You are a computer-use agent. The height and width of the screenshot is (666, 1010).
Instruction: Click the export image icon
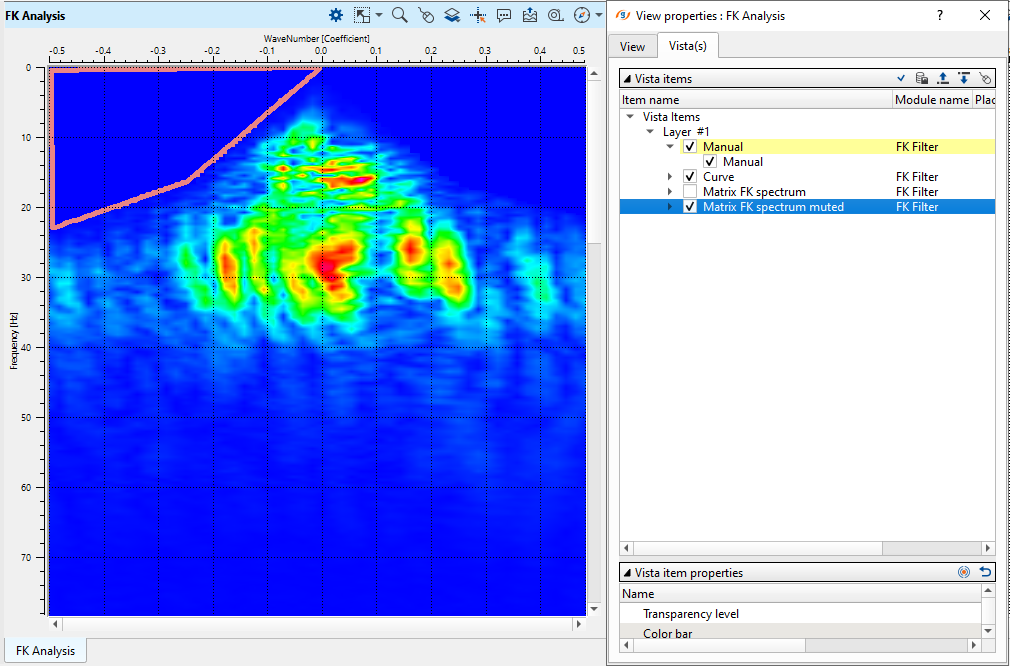pos(530,15)
